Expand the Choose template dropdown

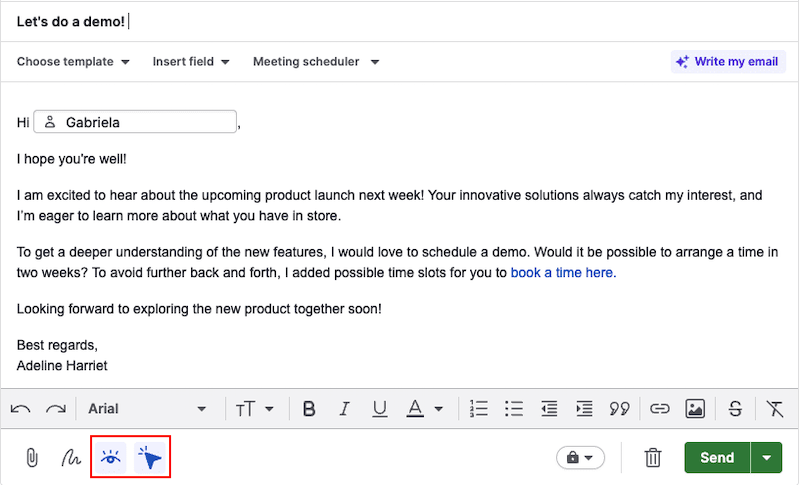[73, 62]
